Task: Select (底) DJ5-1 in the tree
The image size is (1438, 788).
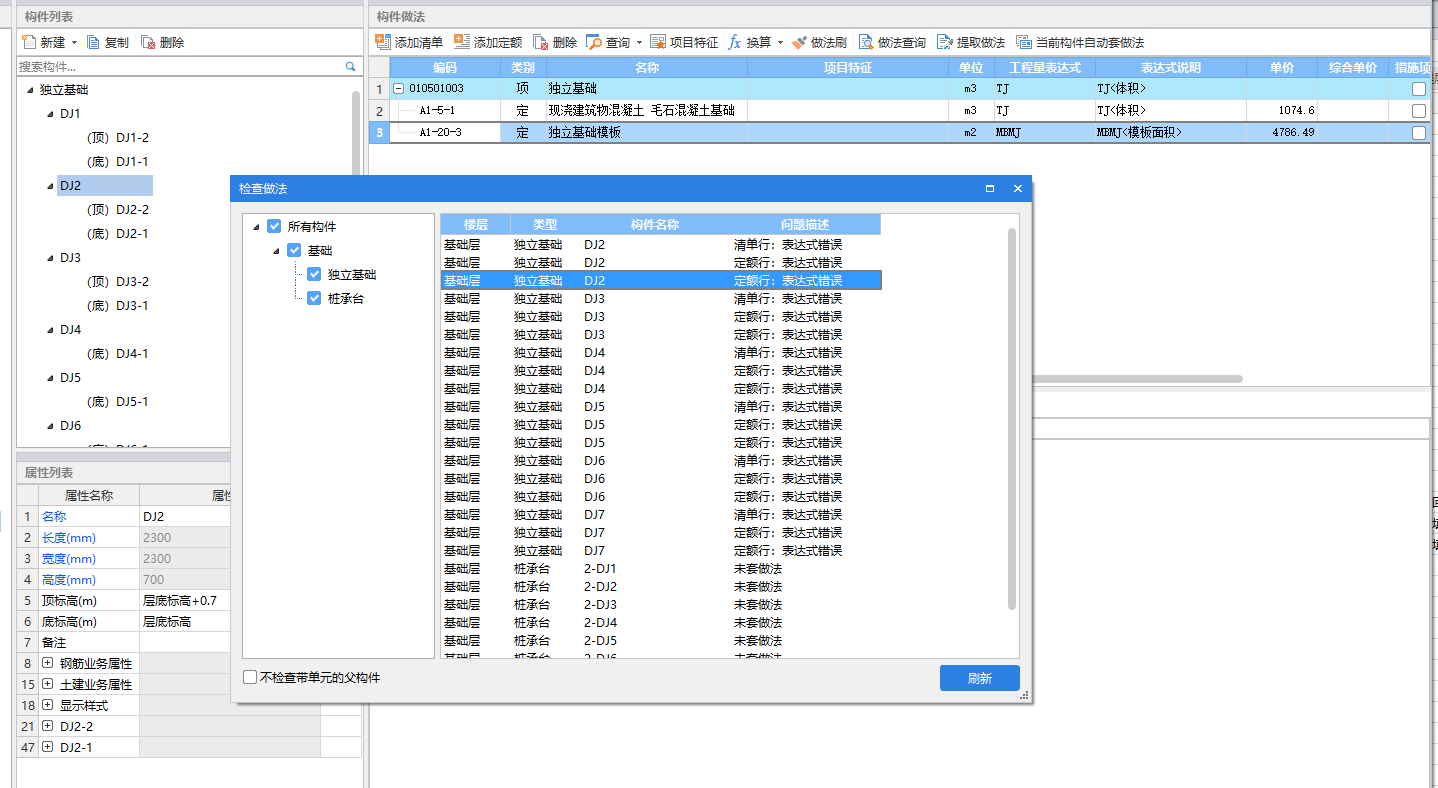Action: tap(118, 402)
